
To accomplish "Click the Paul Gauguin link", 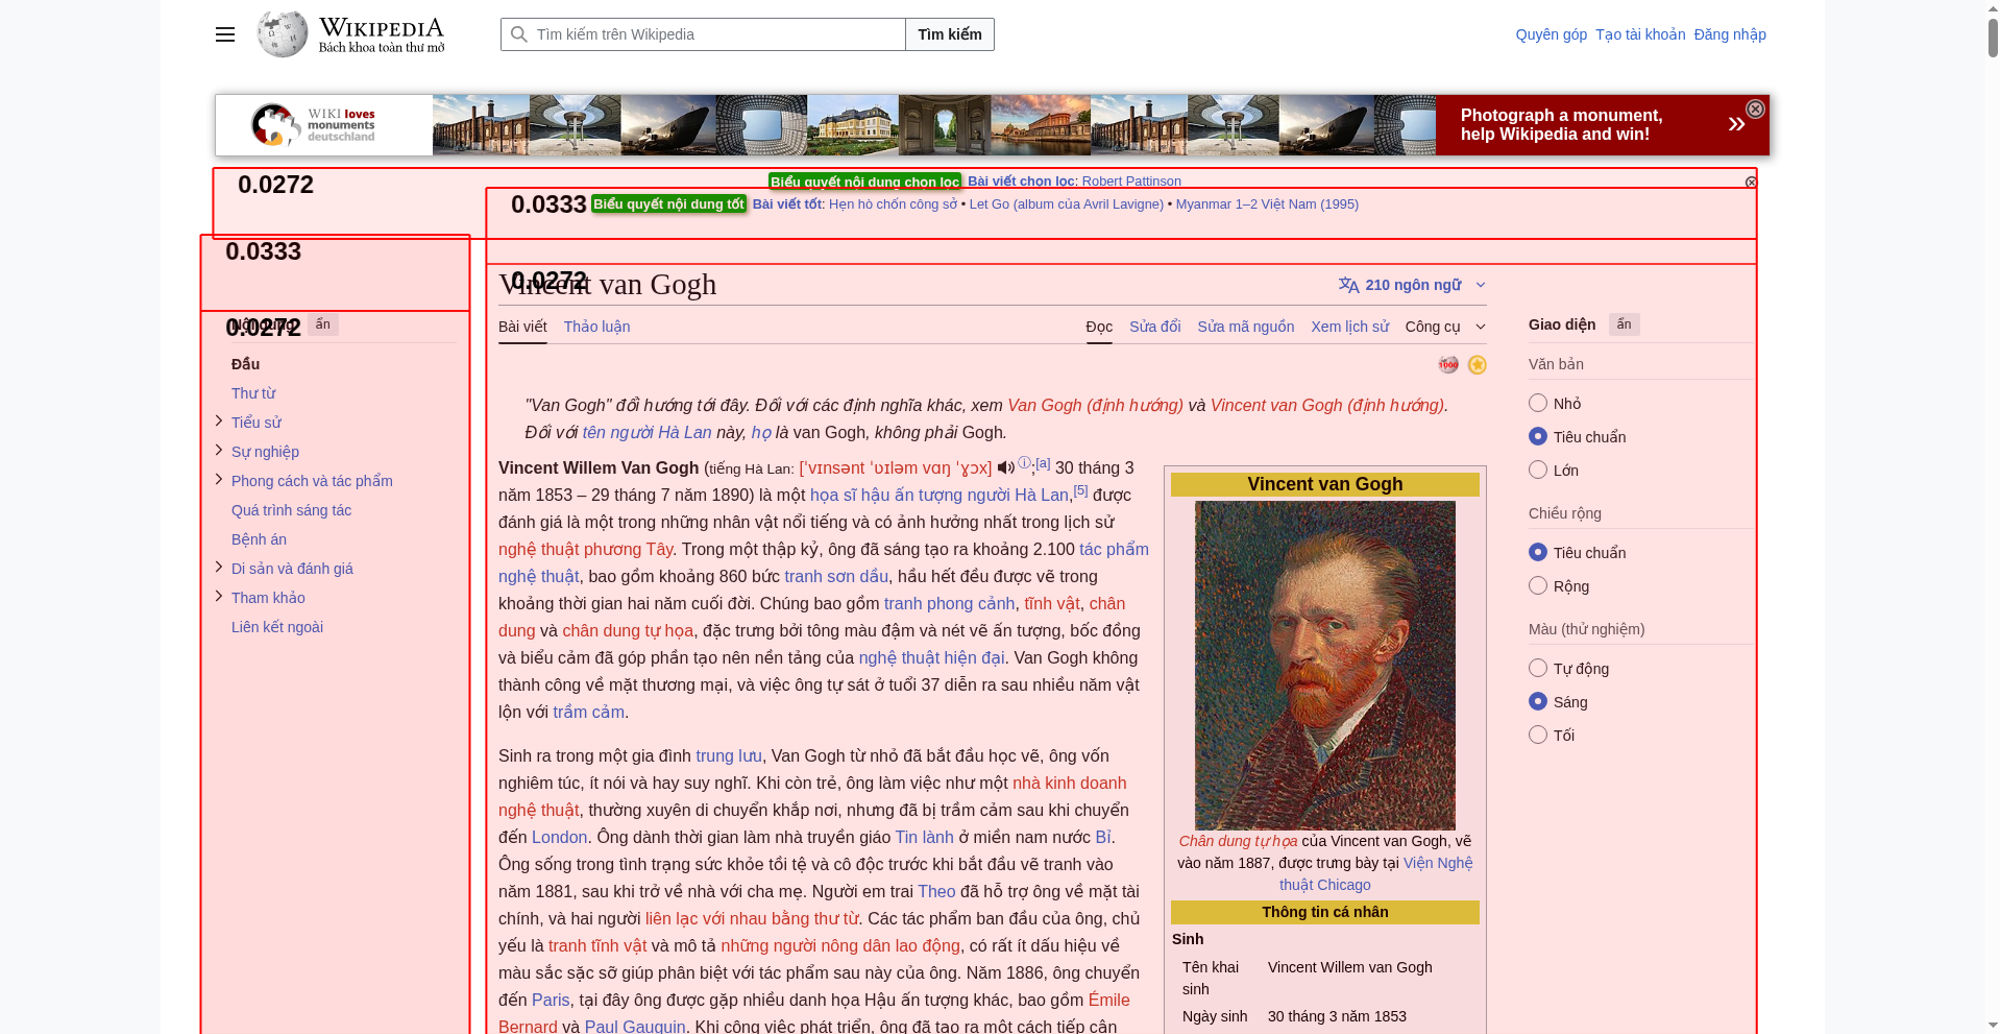I will coord(635,1026).
